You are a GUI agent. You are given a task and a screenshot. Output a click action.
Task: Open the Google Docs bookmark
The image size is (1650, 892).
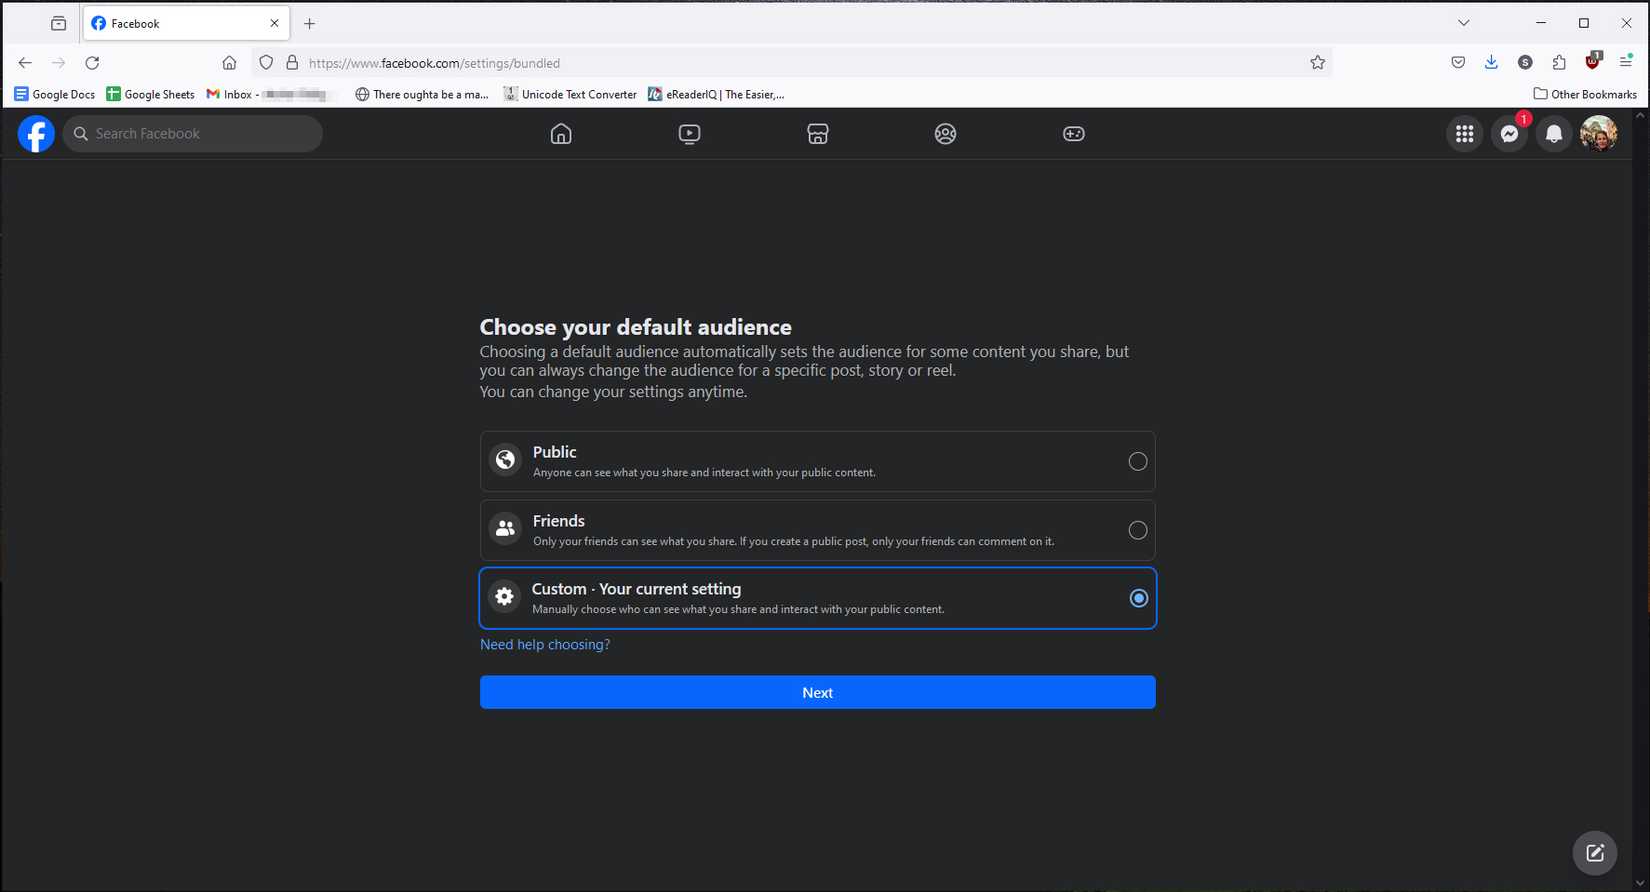click(55, 94)
